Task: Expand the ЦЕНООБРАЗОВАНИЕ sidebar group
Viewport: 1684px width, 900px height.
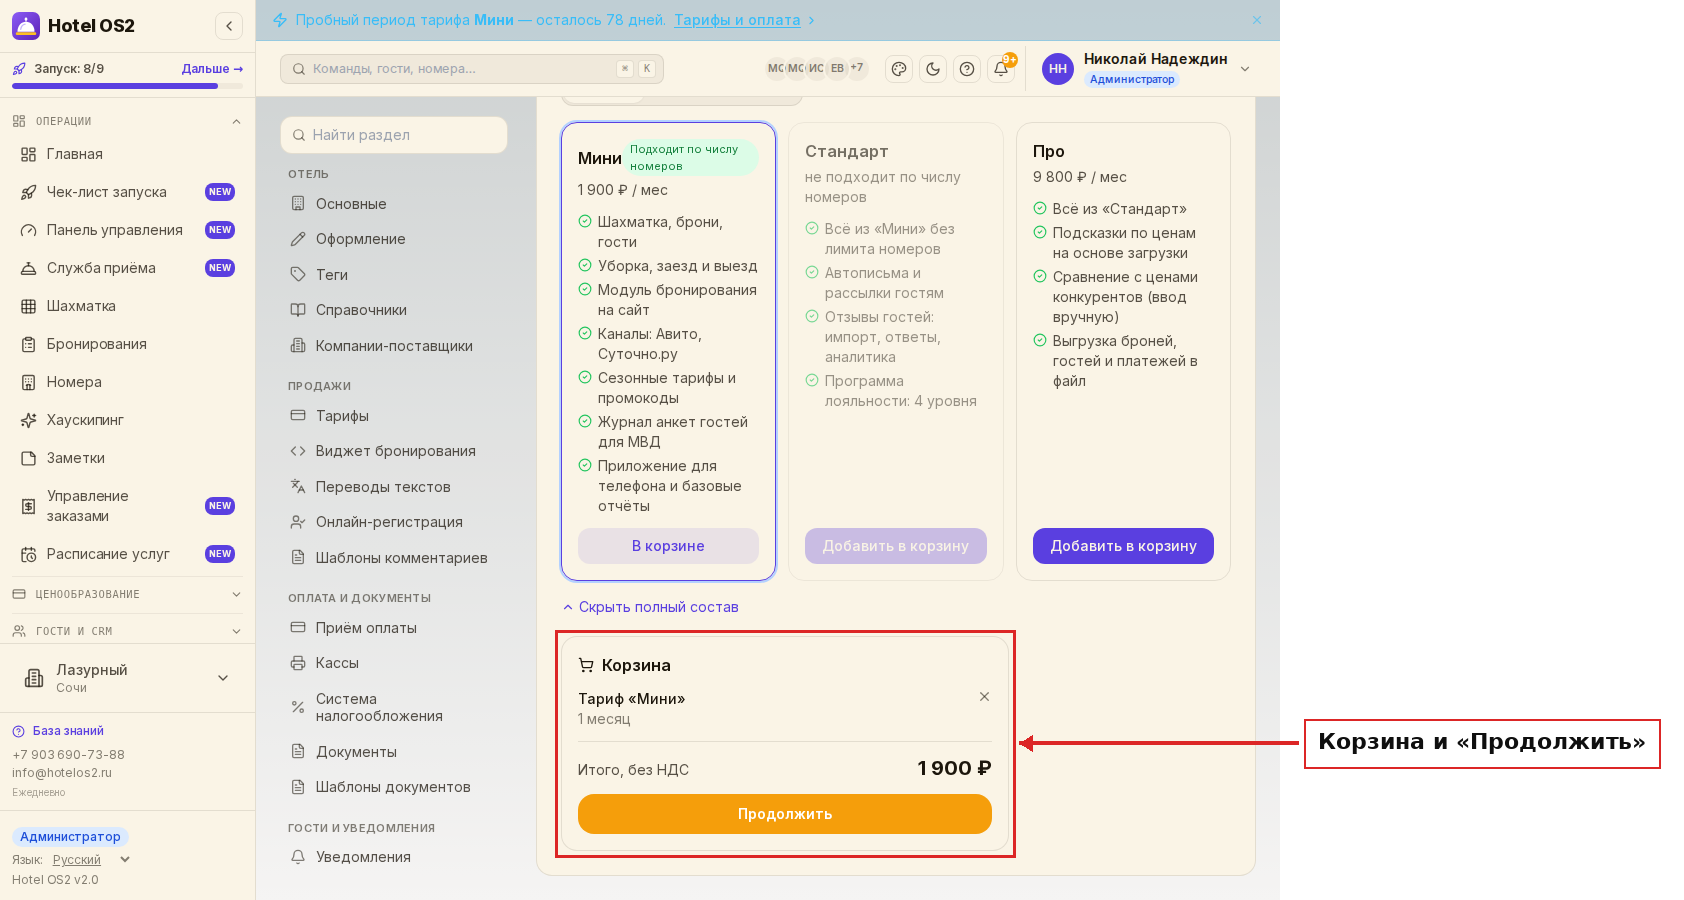Action: [x=127, y=594]
